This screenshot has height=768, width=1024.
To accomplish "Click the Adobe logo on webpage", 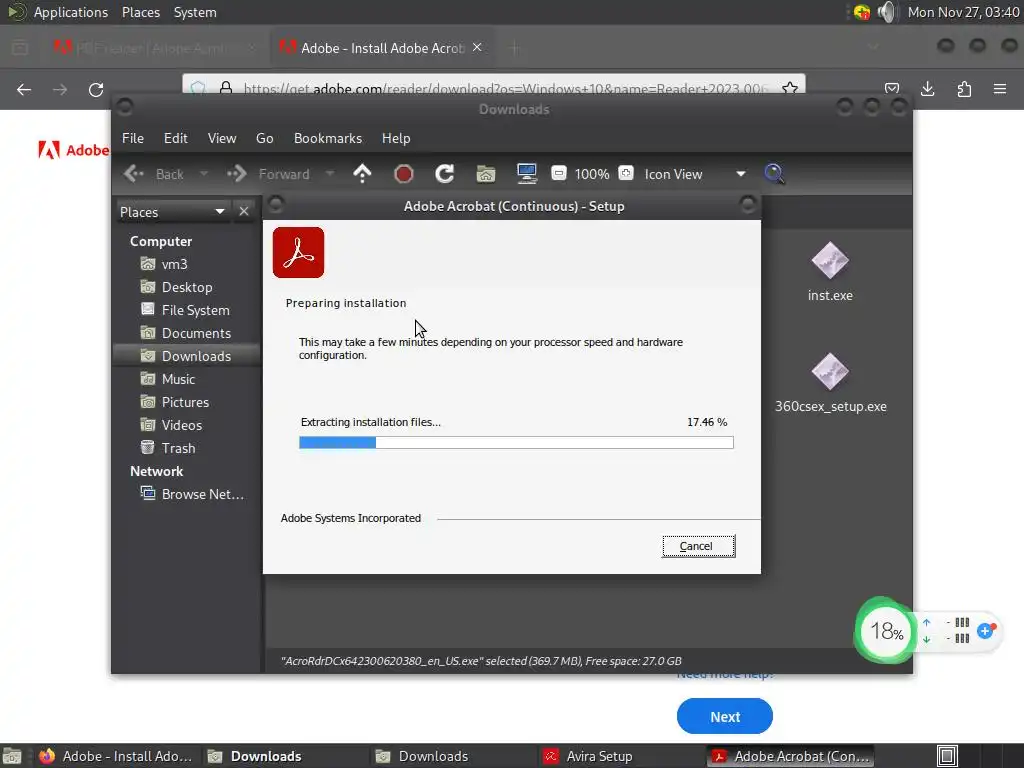I will (73, 150).
